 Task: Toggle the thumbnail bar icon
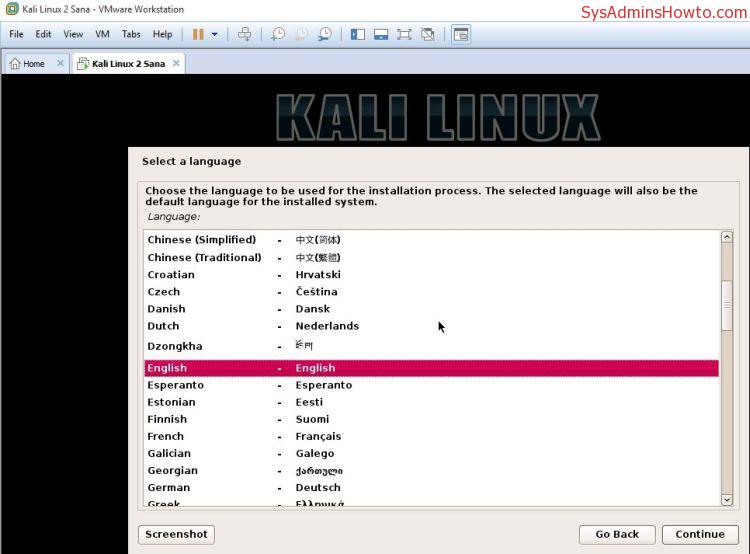381,34
